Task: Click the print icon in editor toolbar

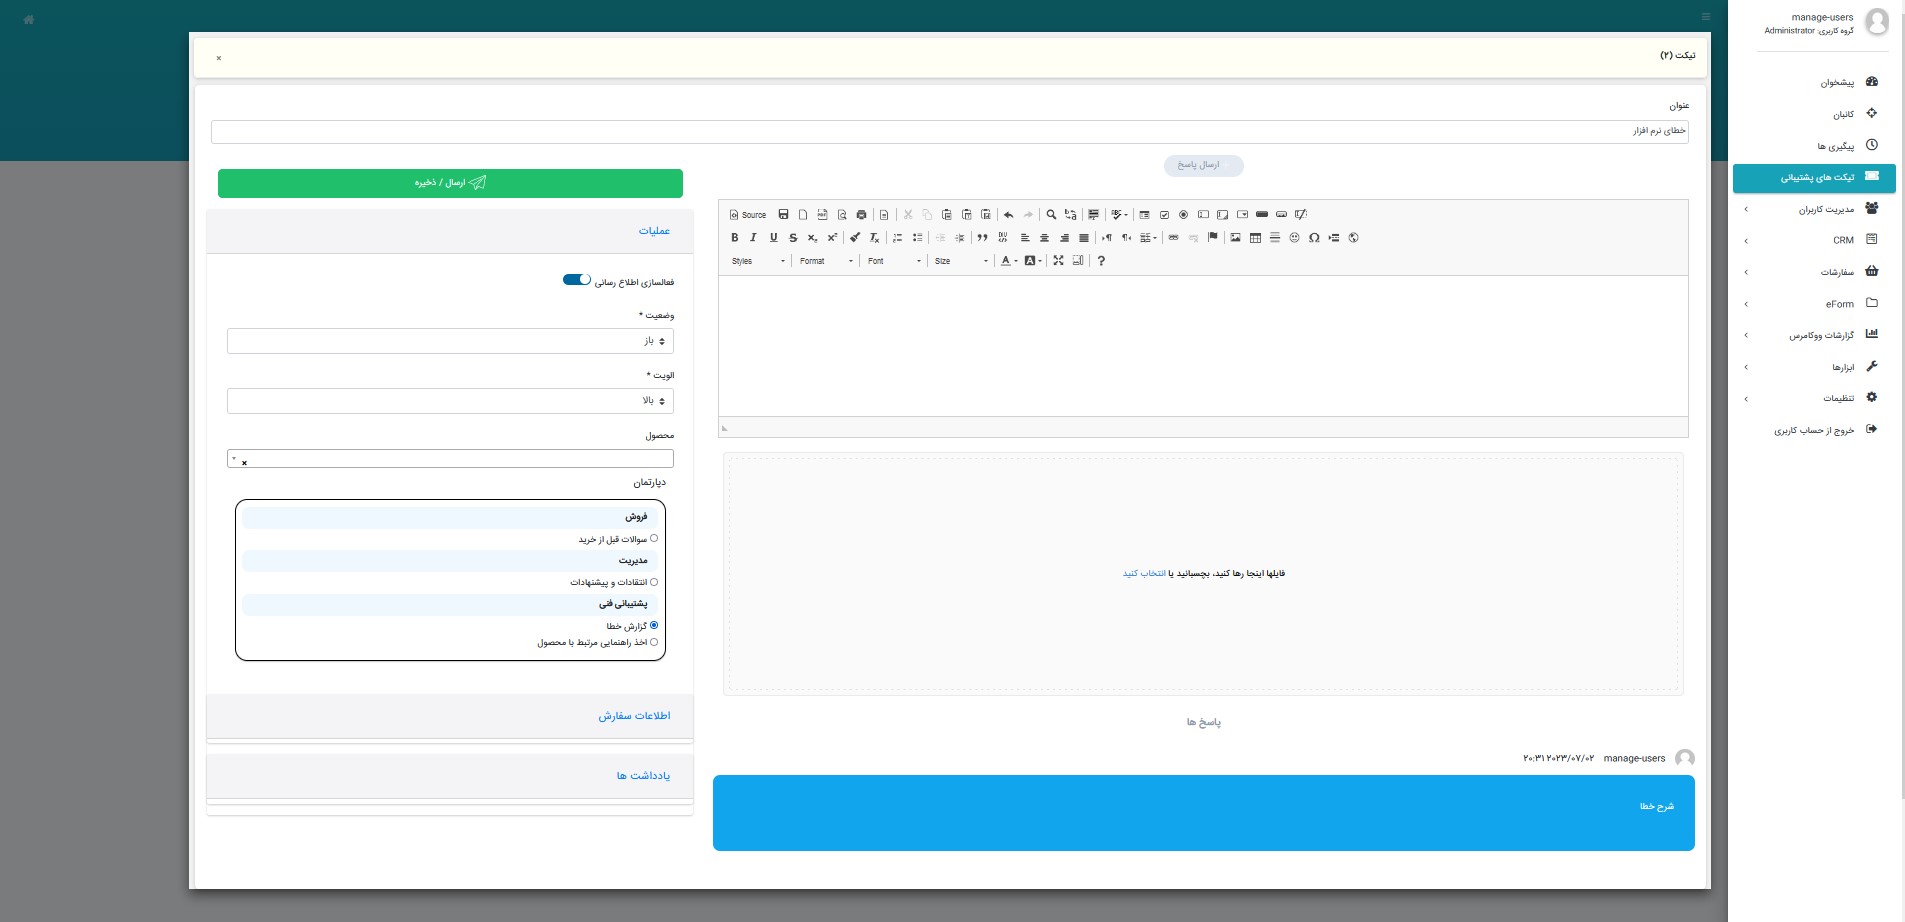Action: (861, 215)
